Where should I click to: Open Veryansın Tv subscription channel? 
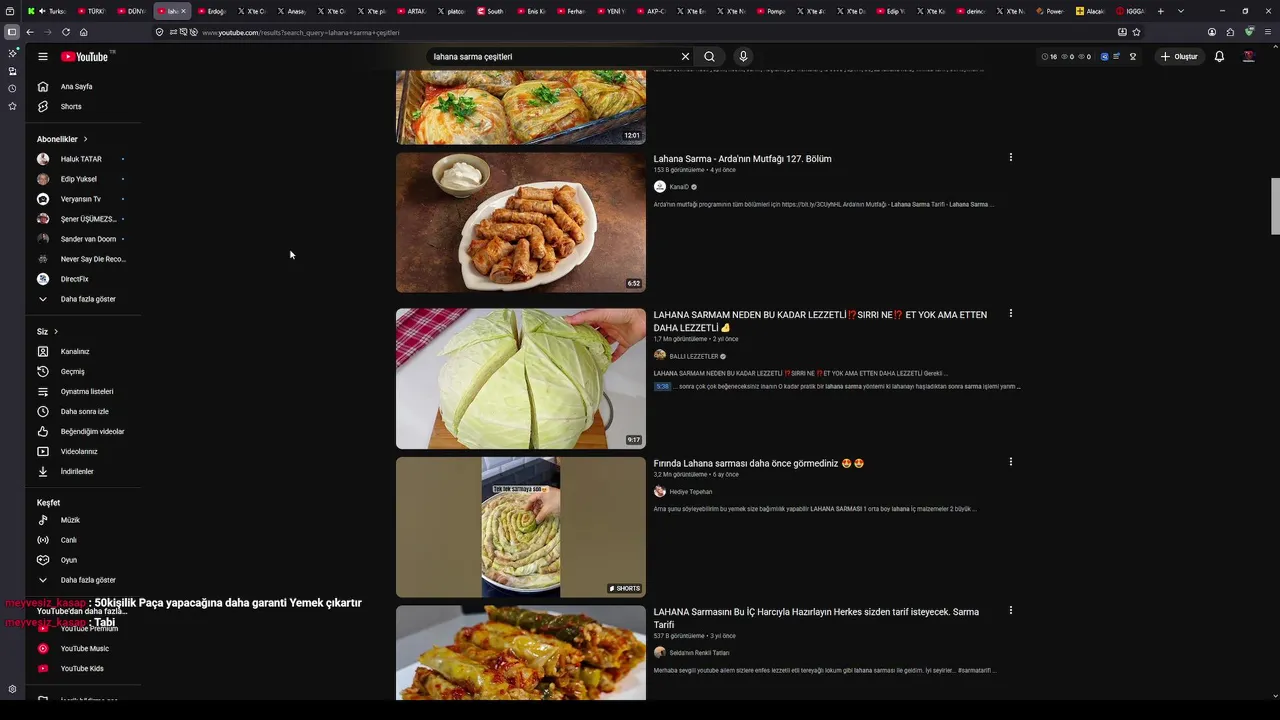pos(83,199)
